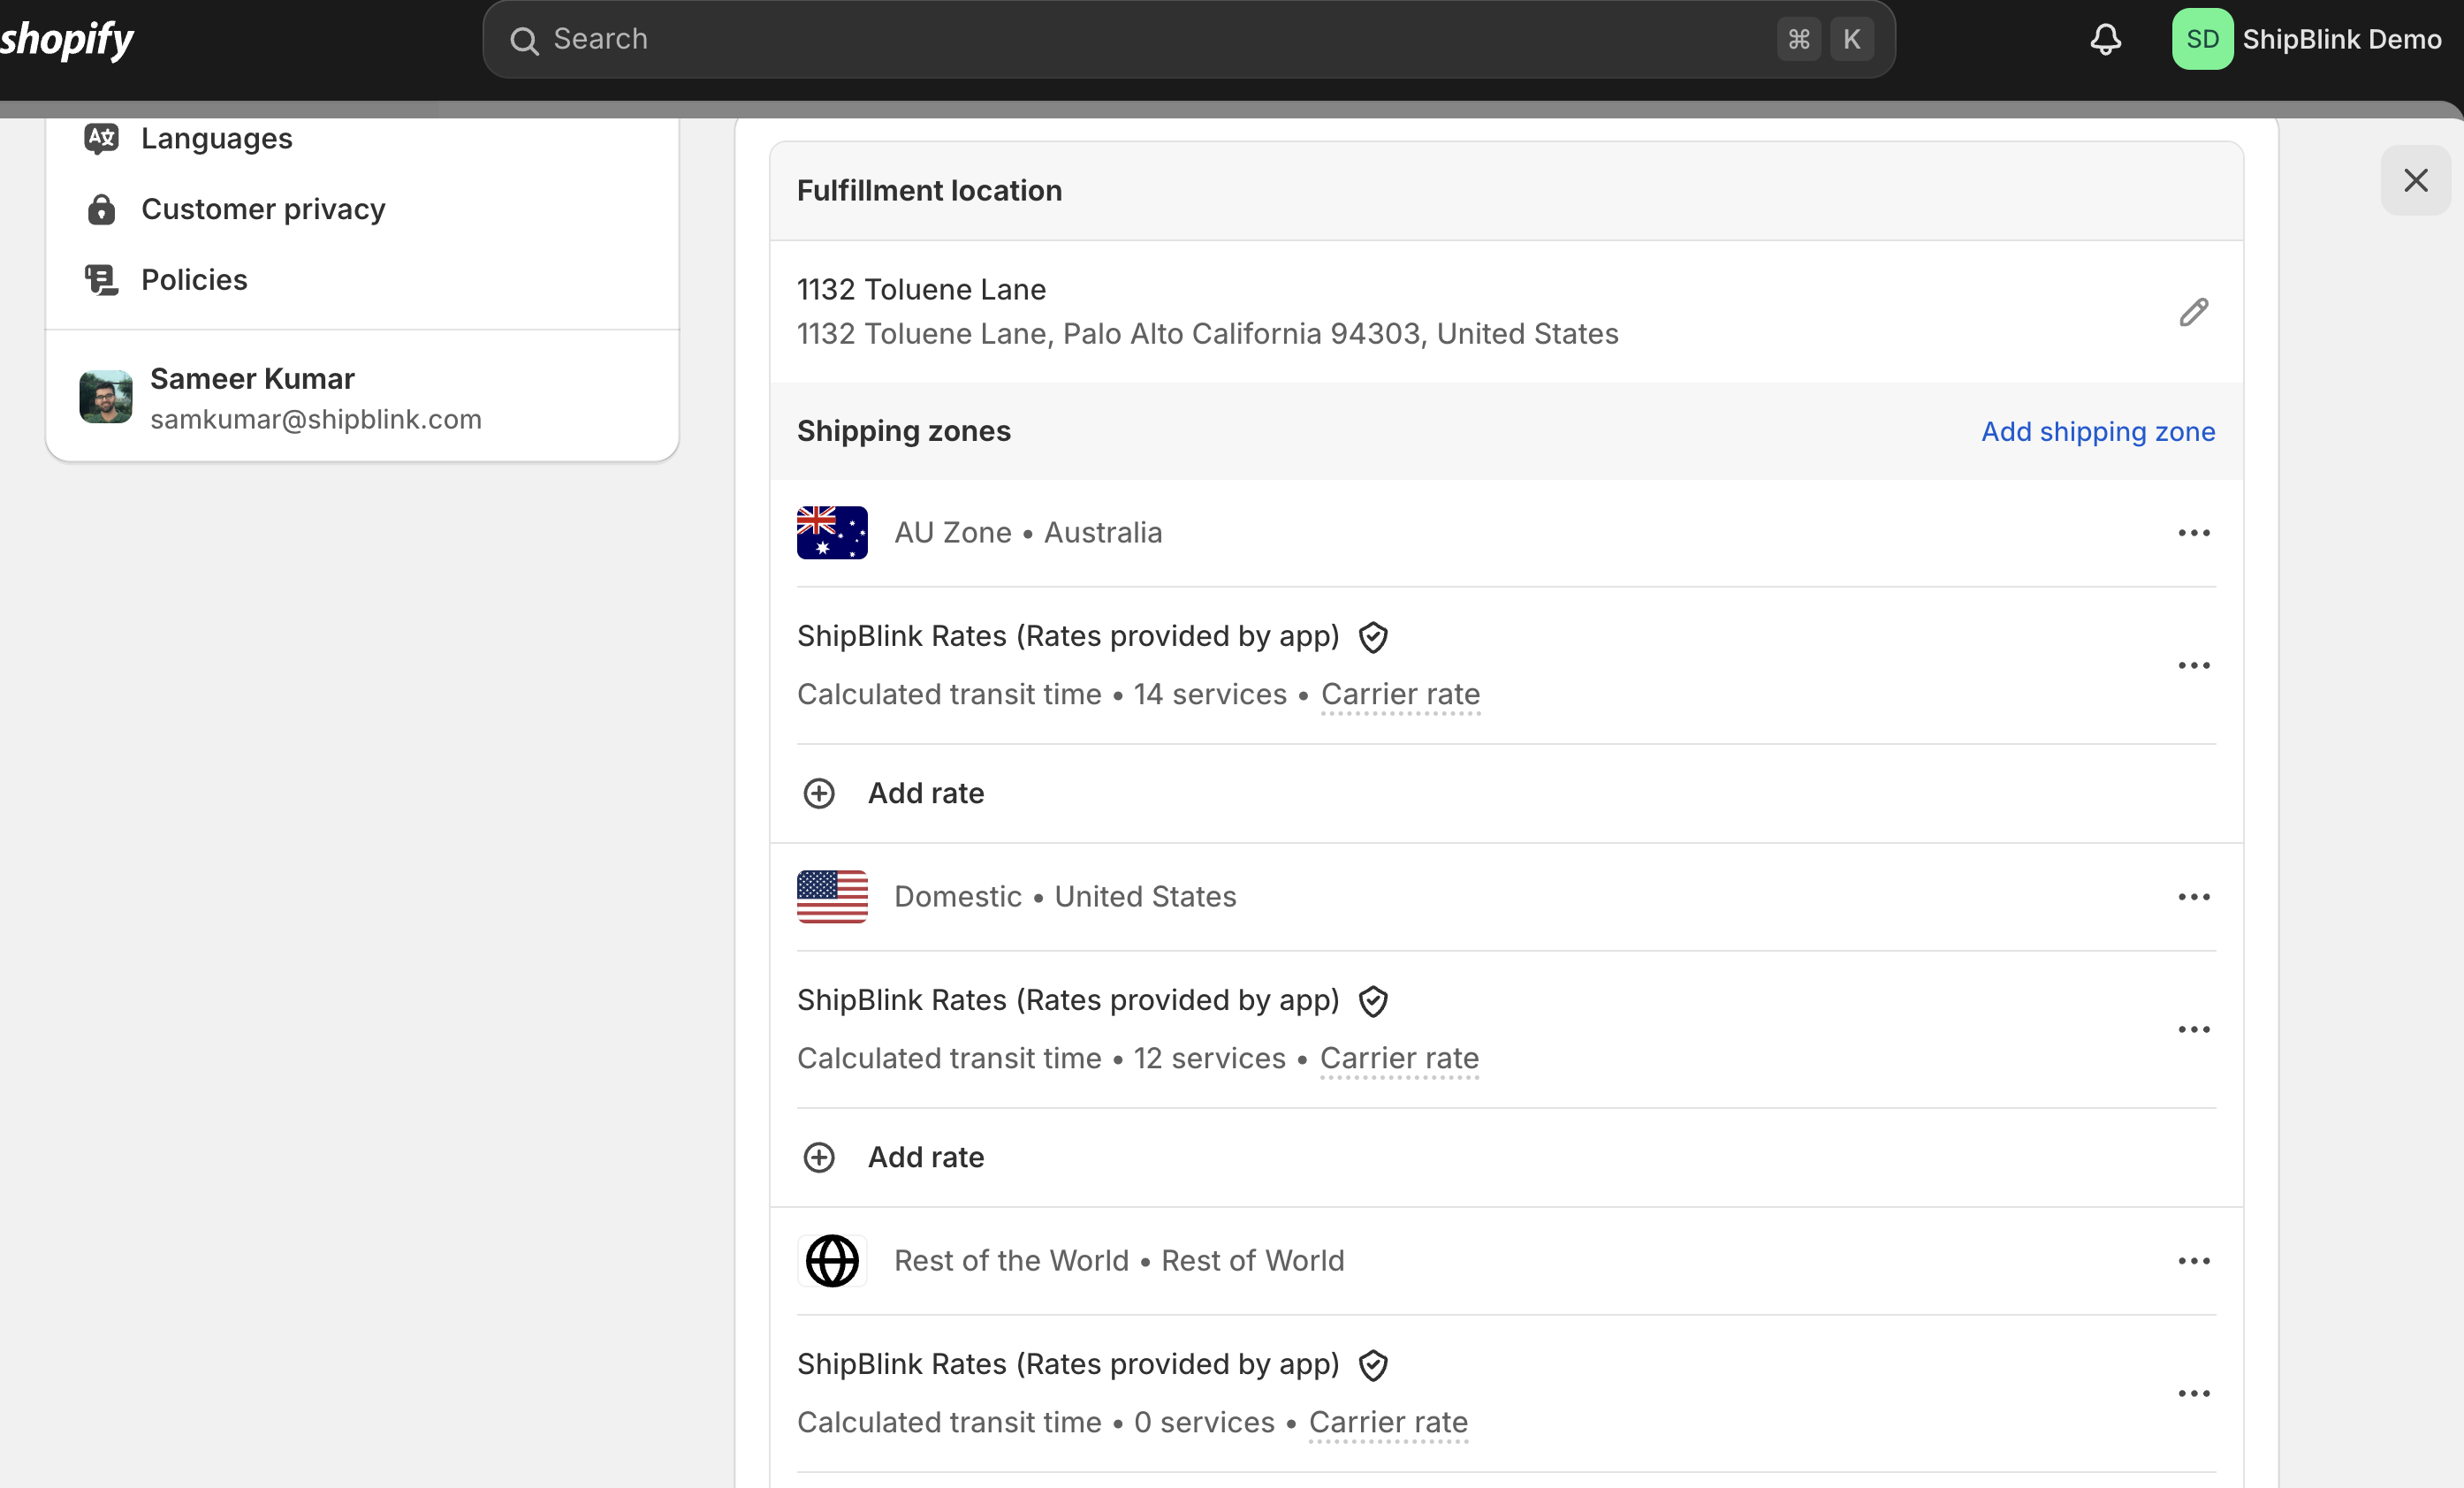Image resolution: width=2464 pixels, height=1488 pixels.
Task: Click ShipBlink Rates text in Domestic zone
Action: coord(1068,1000)
